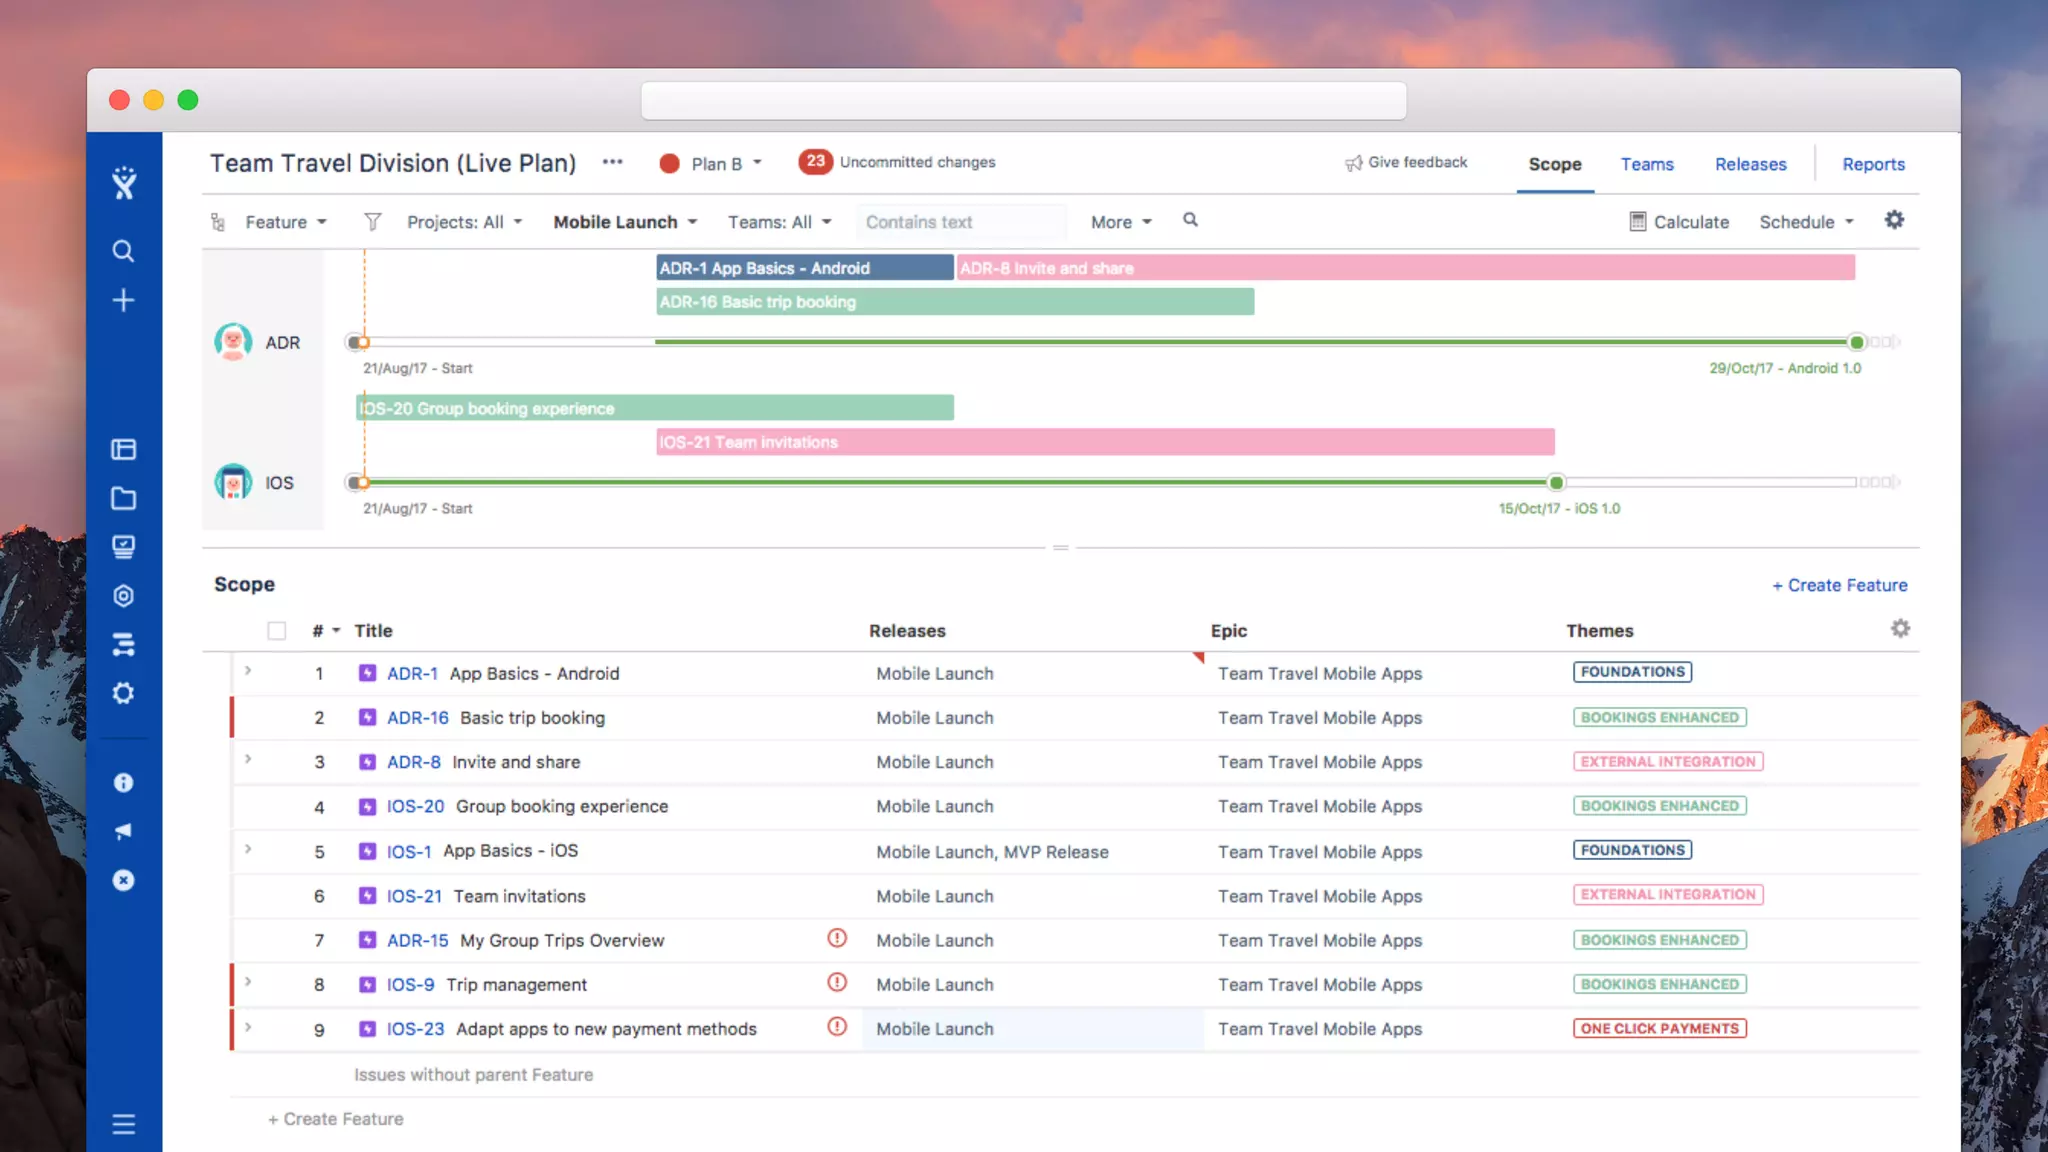Expand the IOS-23 payment methods row
Viewport: 2048px width, 1152px height.
pos(248,1027)
